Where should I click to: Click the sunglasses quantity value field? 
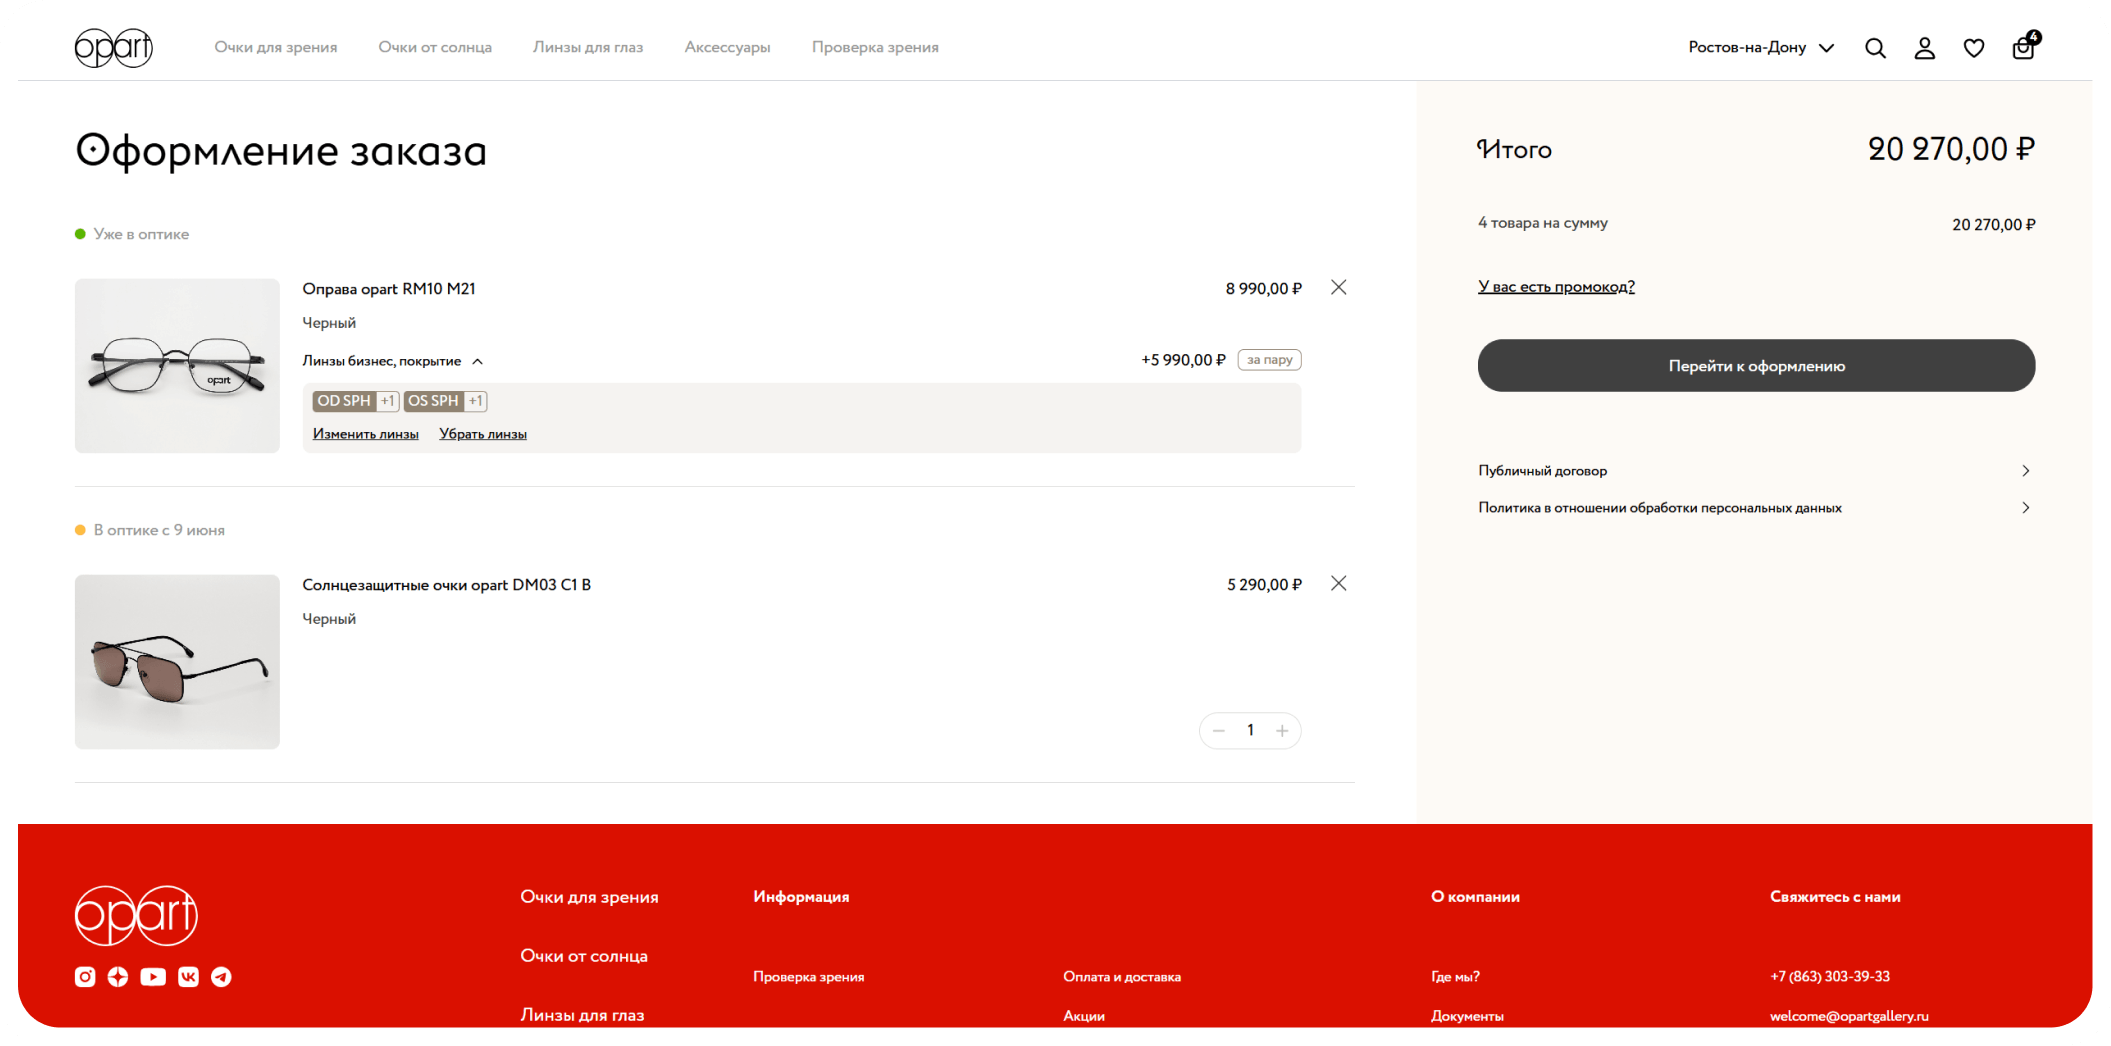[1250, 731]
